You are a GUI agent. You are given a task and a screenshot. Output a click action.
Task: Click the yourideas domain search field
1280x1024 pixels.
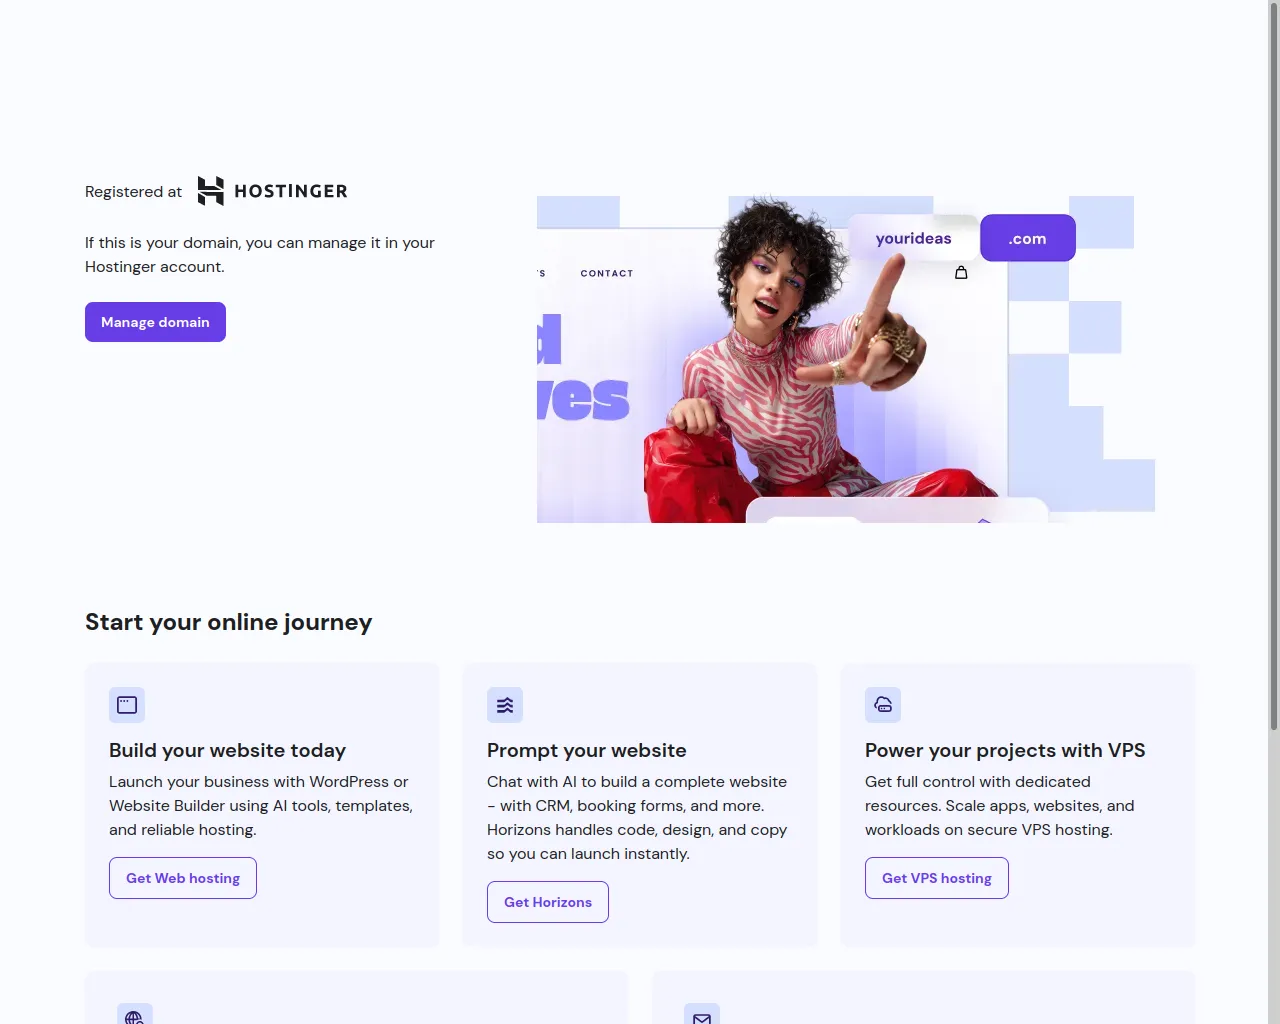click(913, 238)
